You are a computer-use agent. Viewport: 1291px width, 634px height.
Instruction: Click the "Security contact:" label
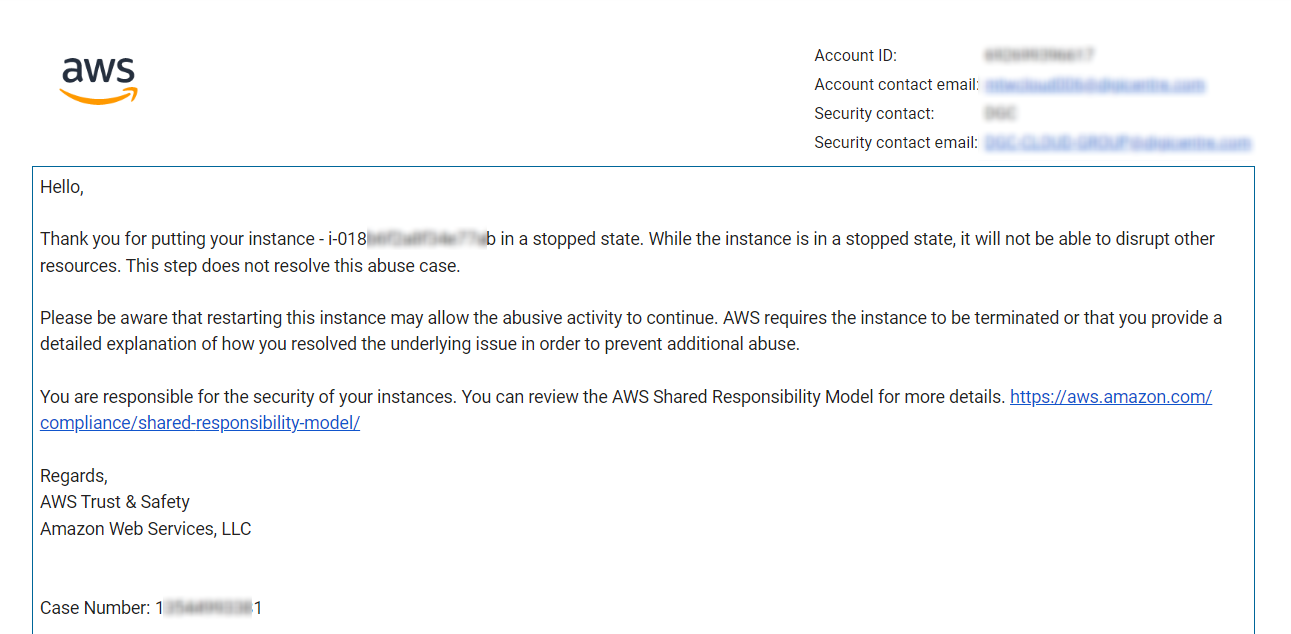pos(874,114)
